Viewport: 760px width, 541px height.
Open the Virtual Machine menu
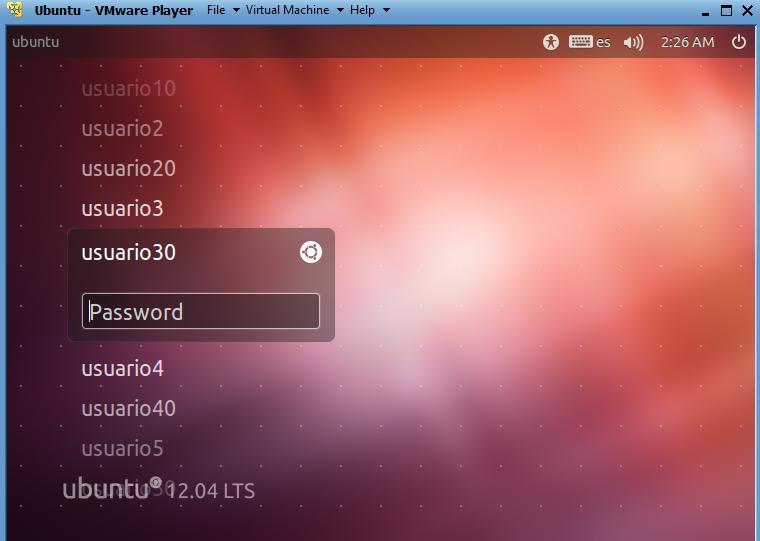click(x=287, y=10)
